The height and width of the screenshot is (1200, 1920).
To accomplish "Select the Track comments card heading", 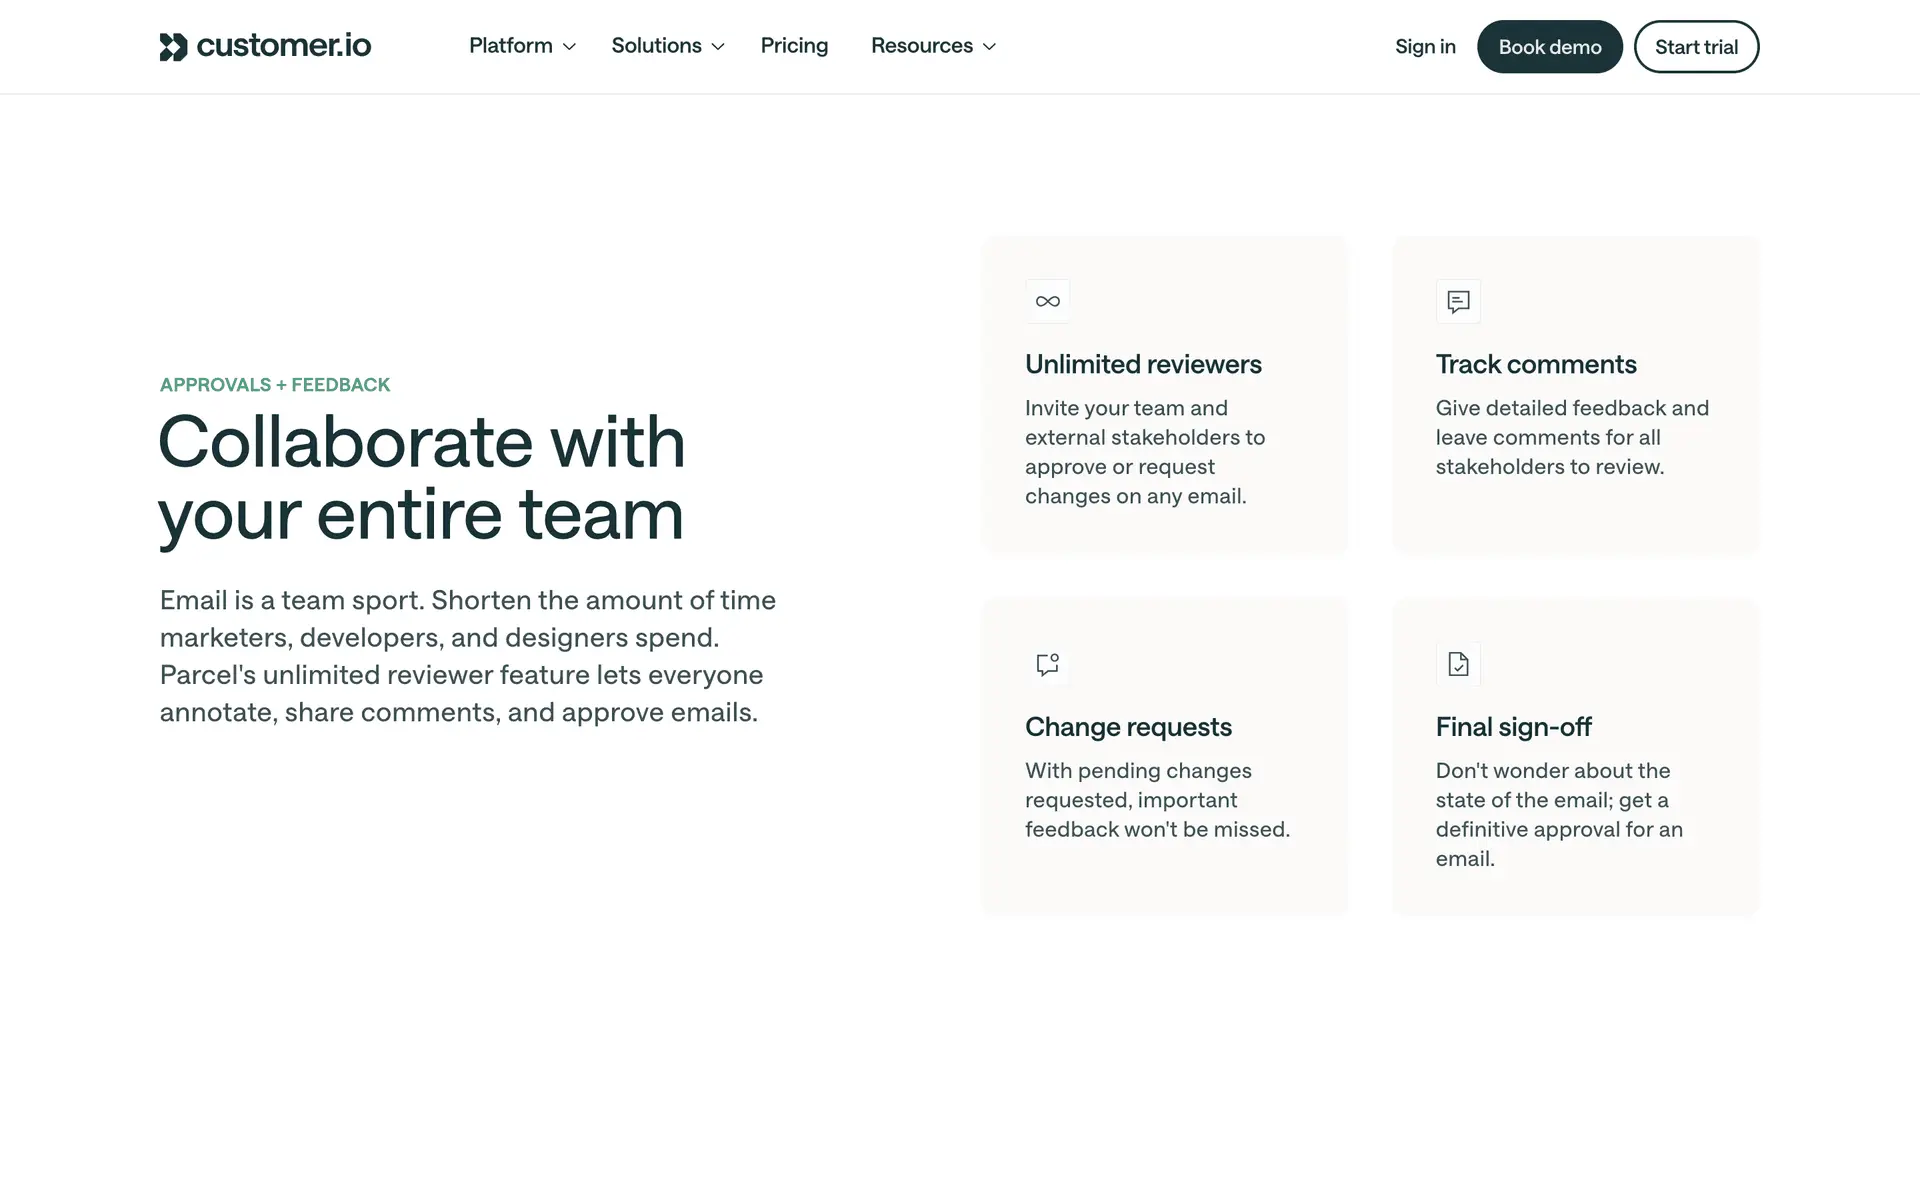I will click(1536, 365).
